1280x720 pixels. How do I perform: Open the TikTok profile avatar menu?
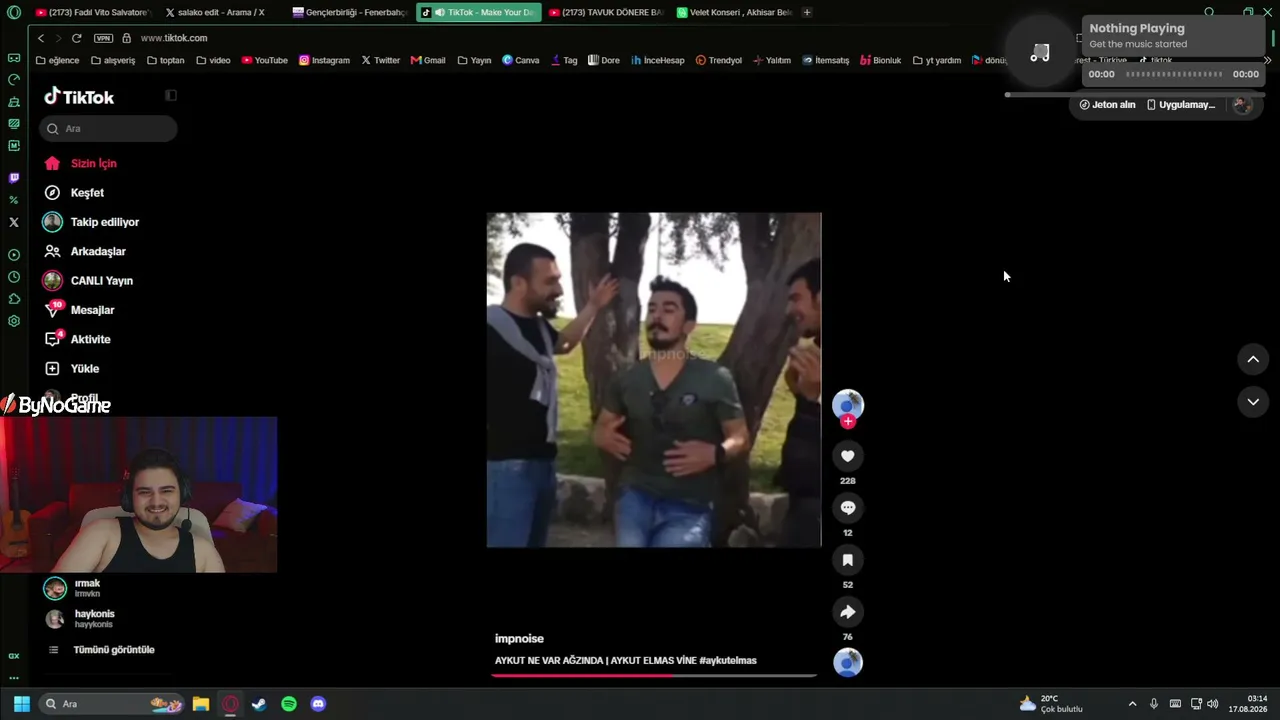click(x=1242, y=105)
